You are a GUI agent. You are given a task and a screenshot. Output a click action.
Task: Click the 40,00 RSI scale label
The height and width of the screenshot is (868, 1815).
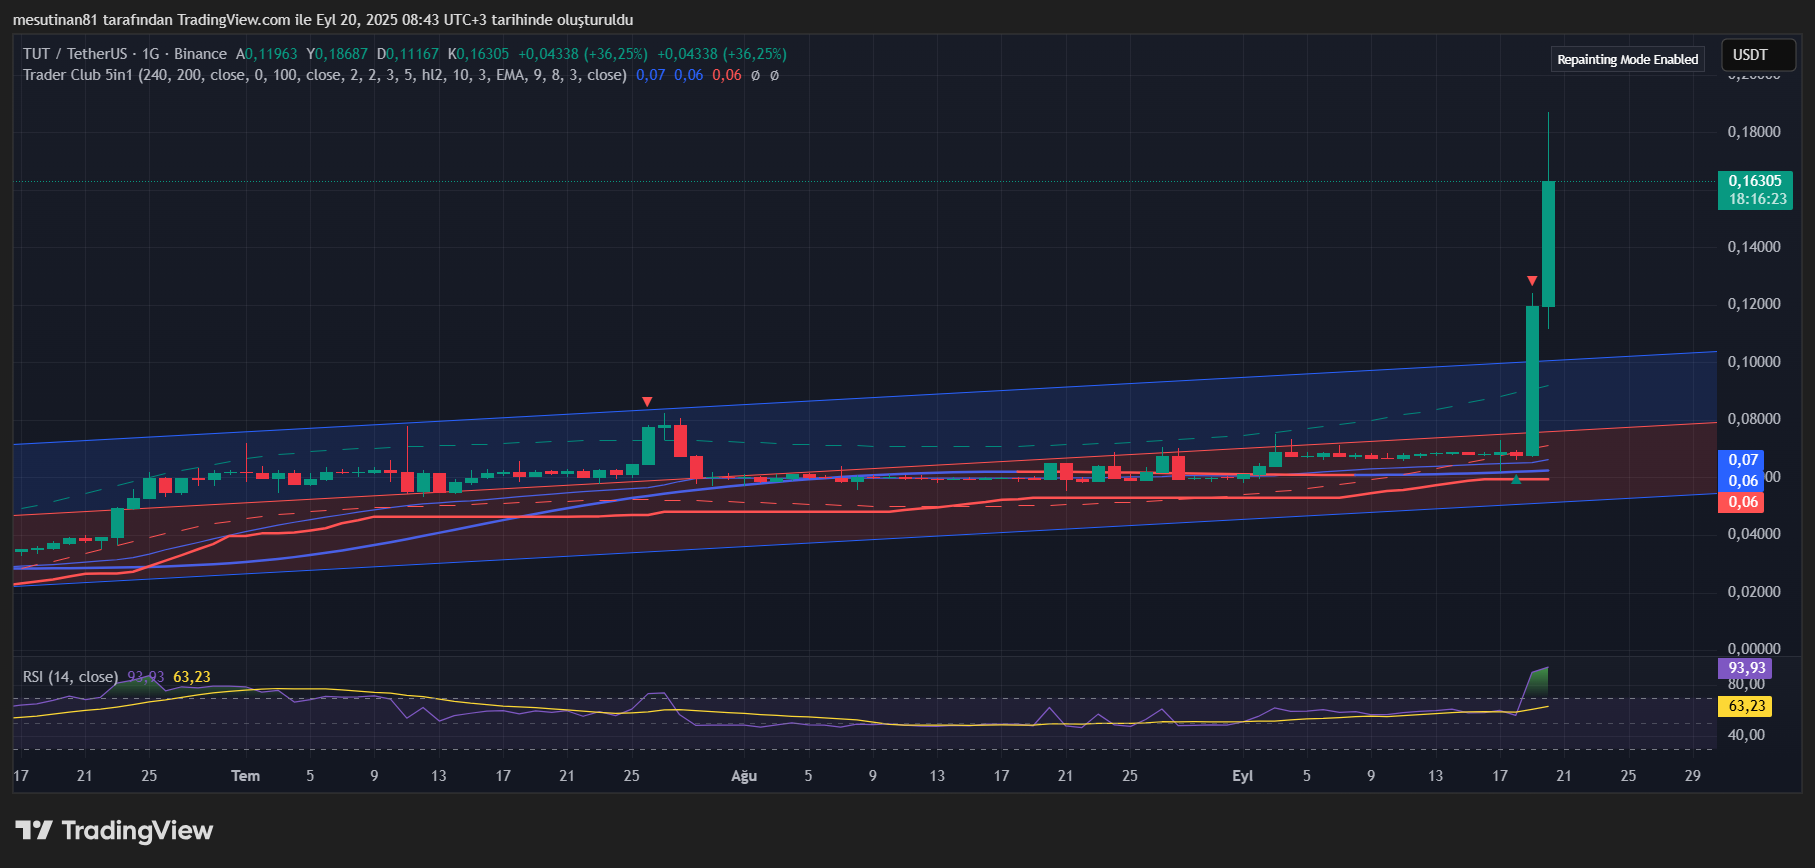point(1746,735)
